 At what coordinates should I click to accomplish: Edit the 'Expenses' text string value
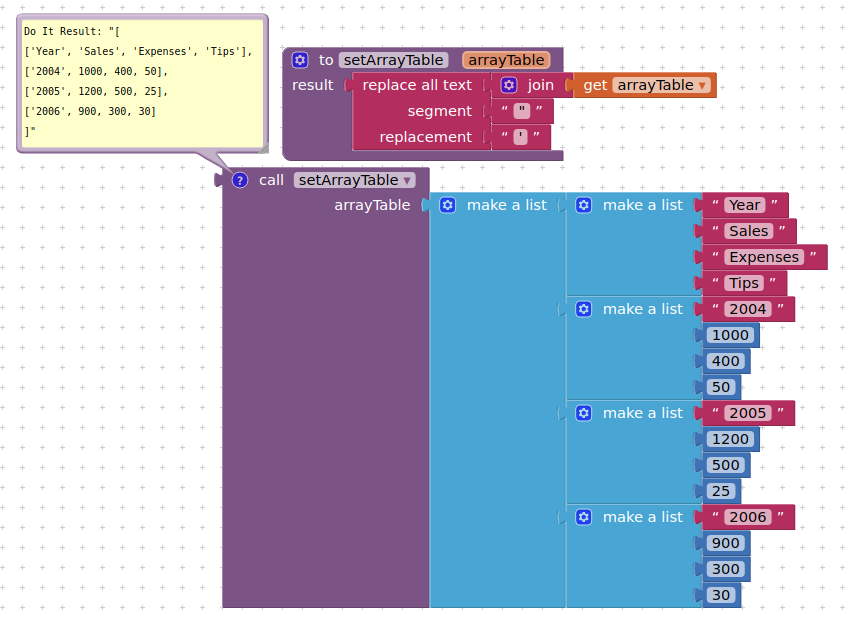[x=764, y=257]
